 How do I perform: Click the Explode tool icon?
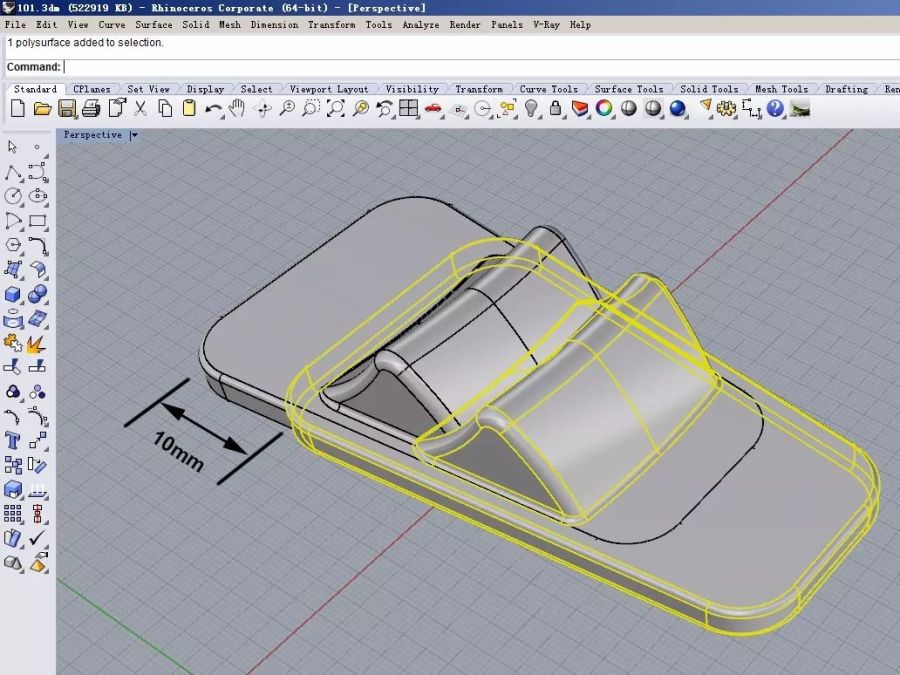(37, 344)
